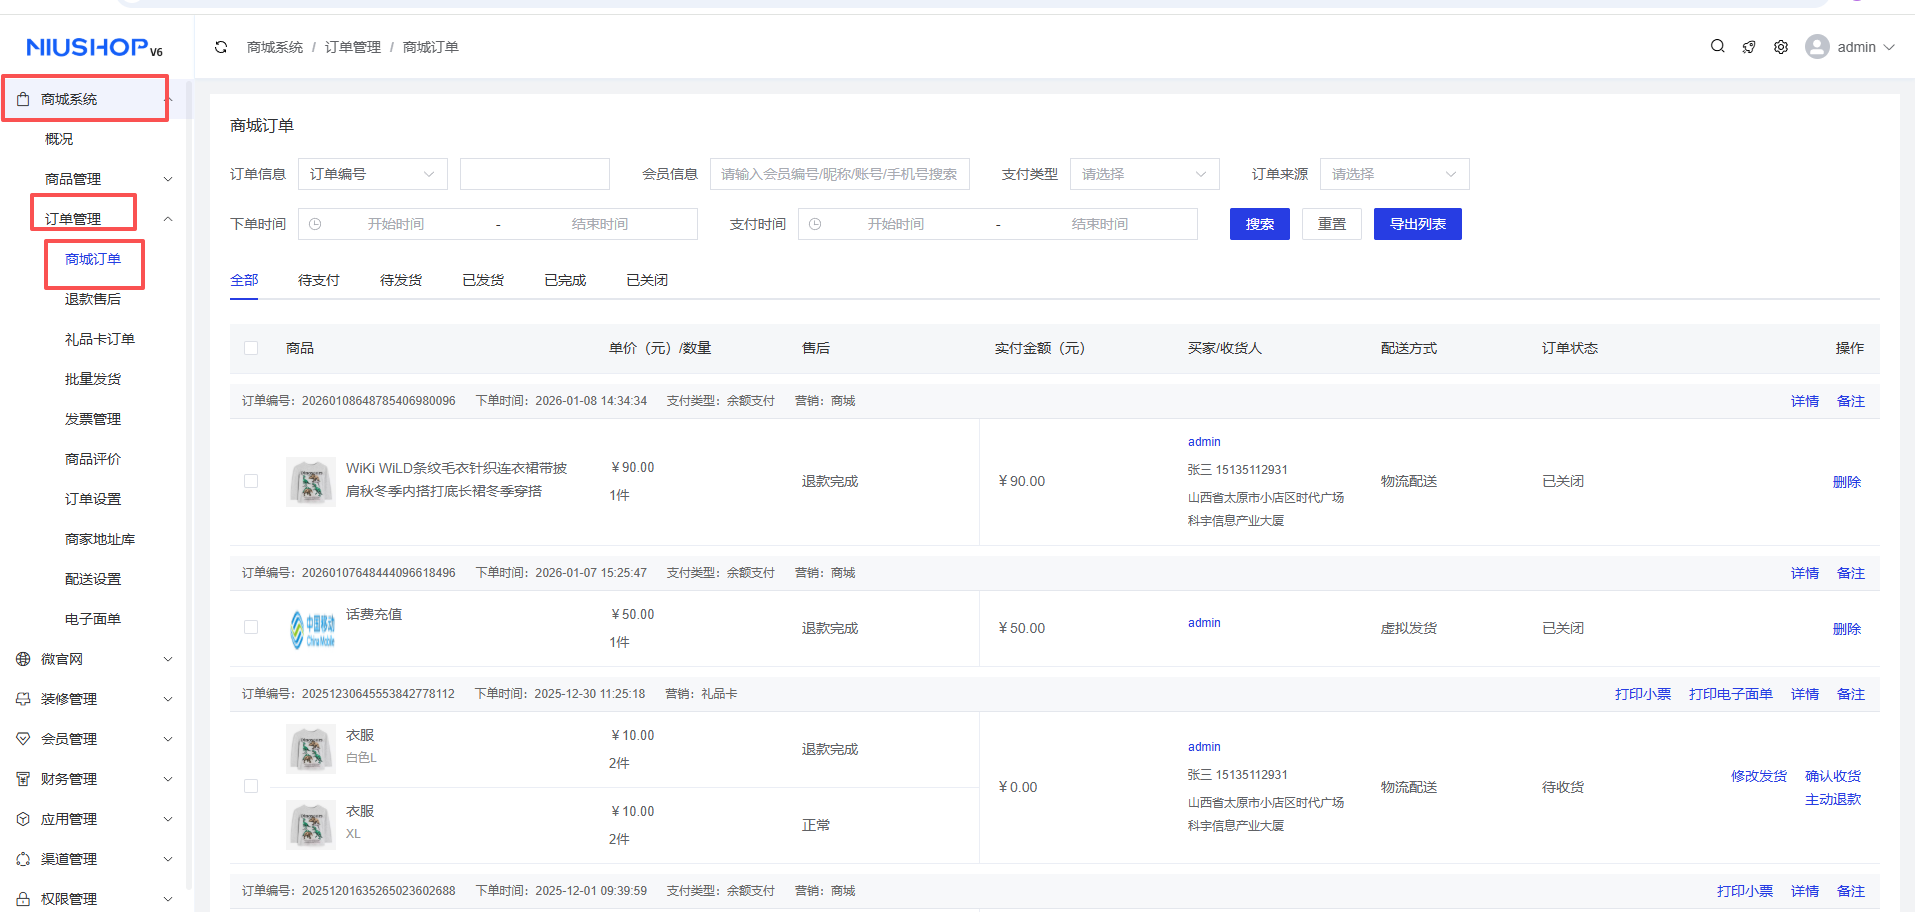Click the settings gear icon in header
1915x912 pixels.
[x=1780, y=47]
